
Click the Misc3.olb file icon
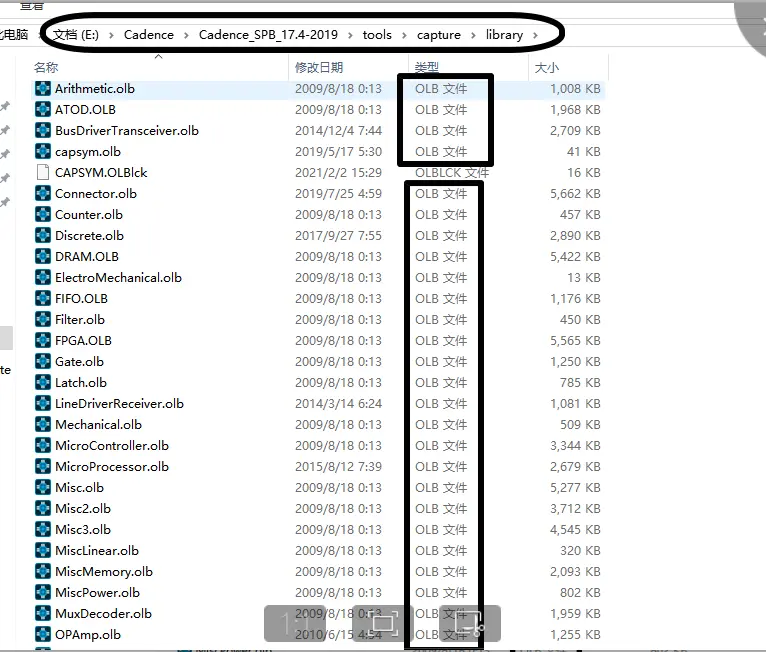(x=43, y=530)
